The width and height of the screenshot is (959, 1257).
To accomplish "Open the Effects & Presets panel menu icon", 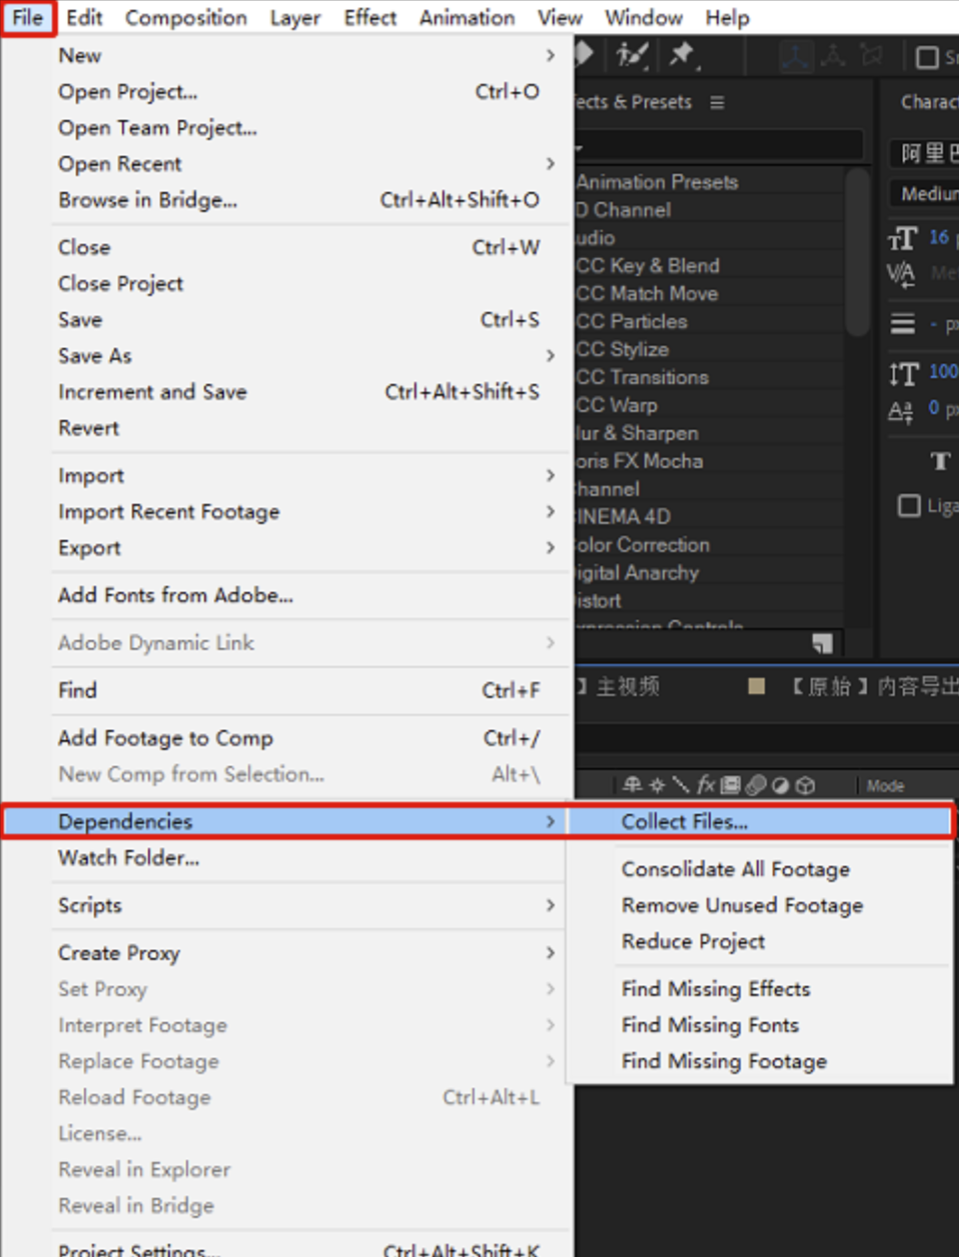I will [x=717, y=102].
